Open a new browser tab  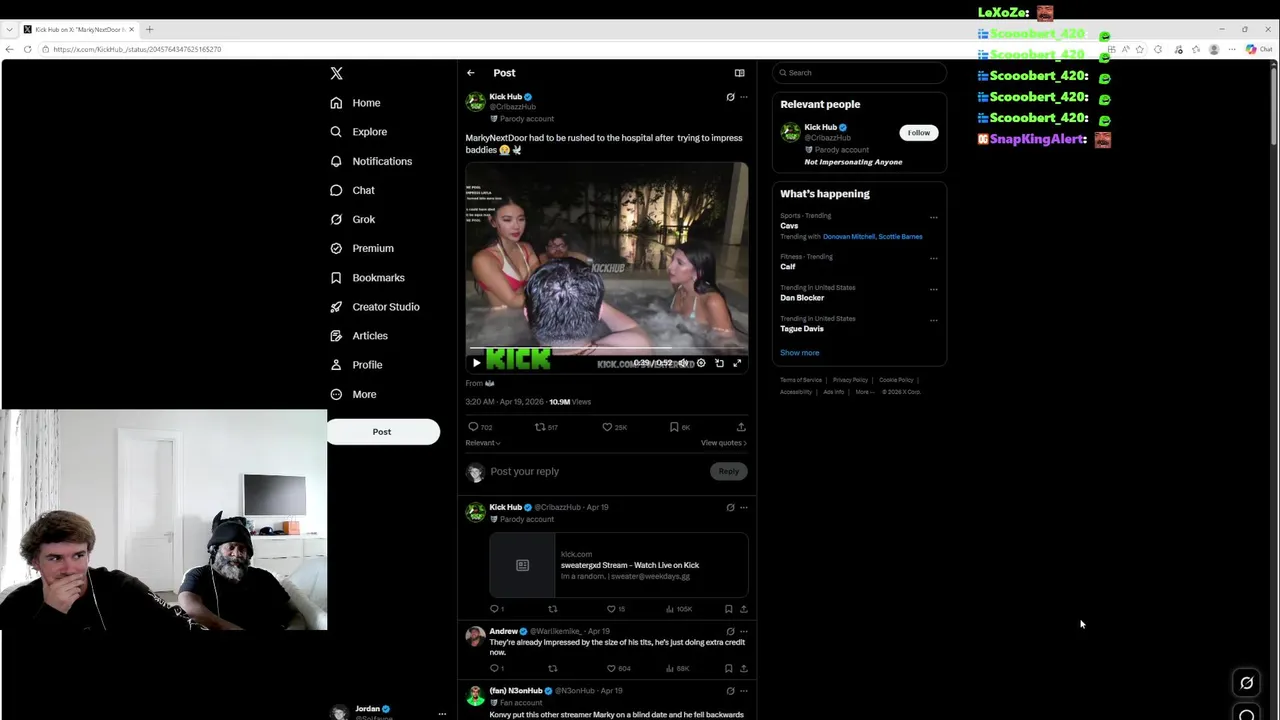(149, 29)
